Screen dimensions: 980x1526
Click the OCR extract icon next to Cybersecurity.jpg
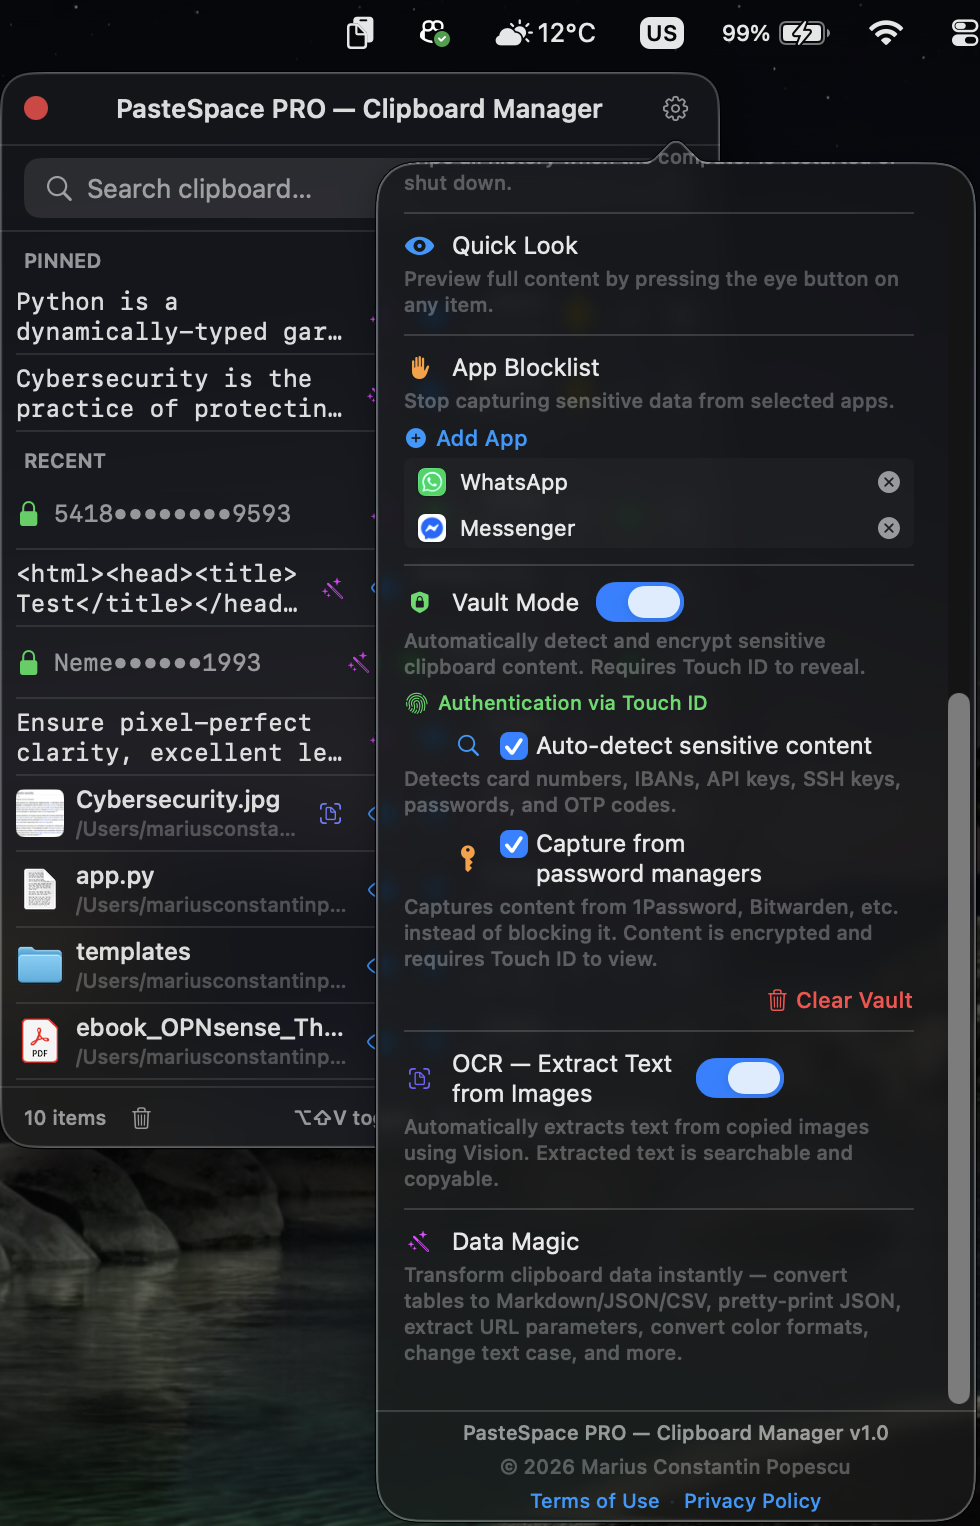(331, 813)
